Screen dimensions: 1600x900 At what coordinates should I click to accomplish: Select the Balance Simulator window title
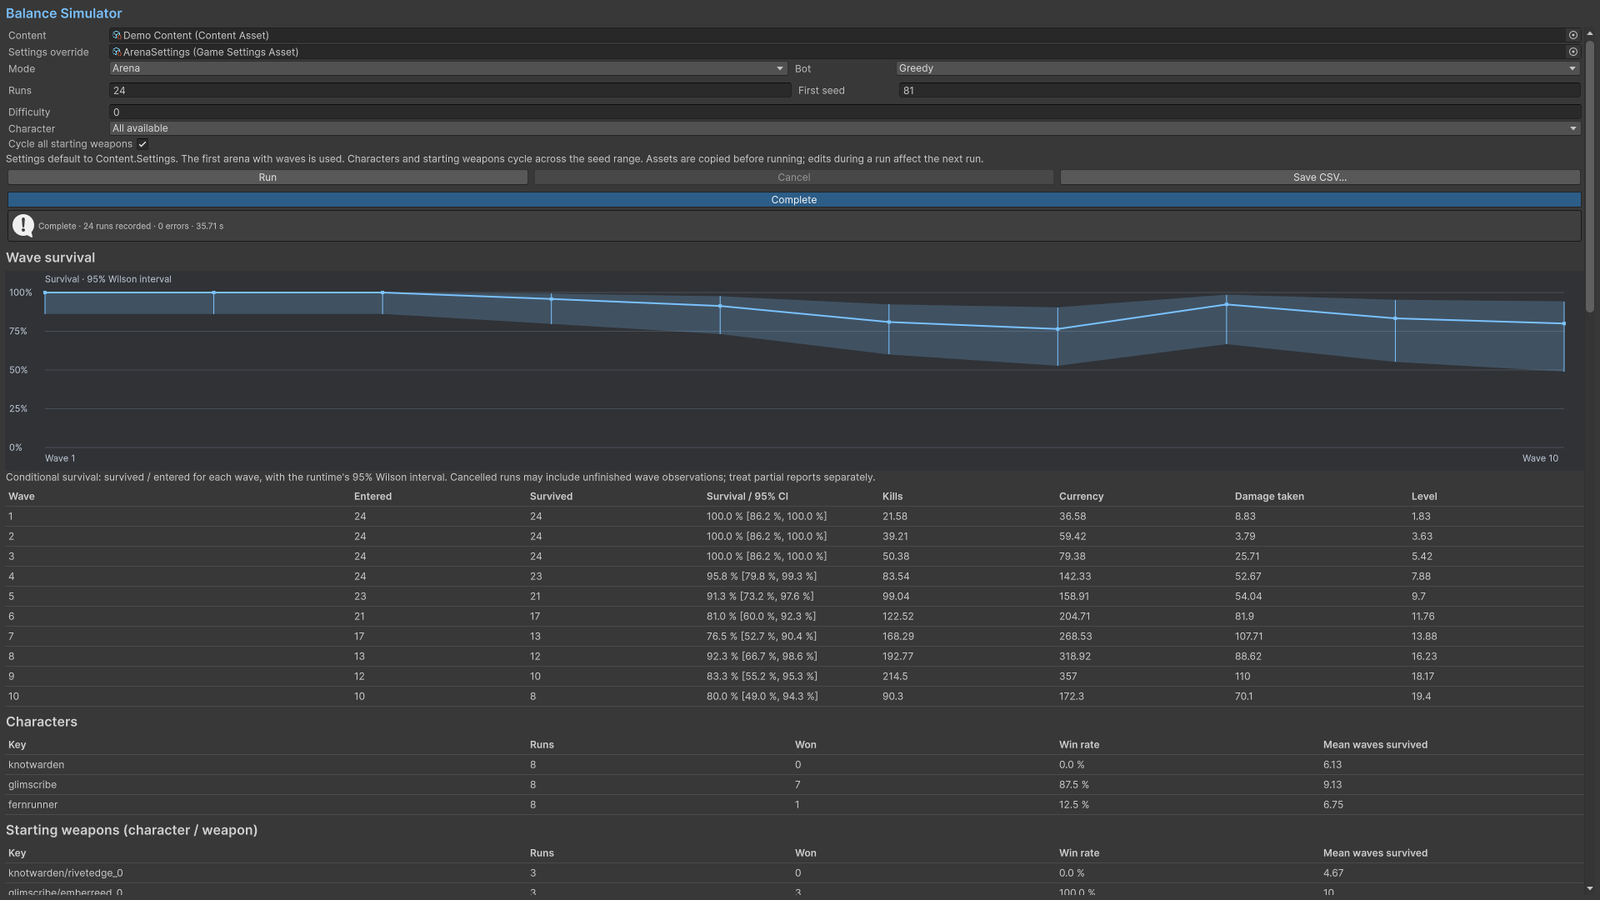[x=64, y=13]
